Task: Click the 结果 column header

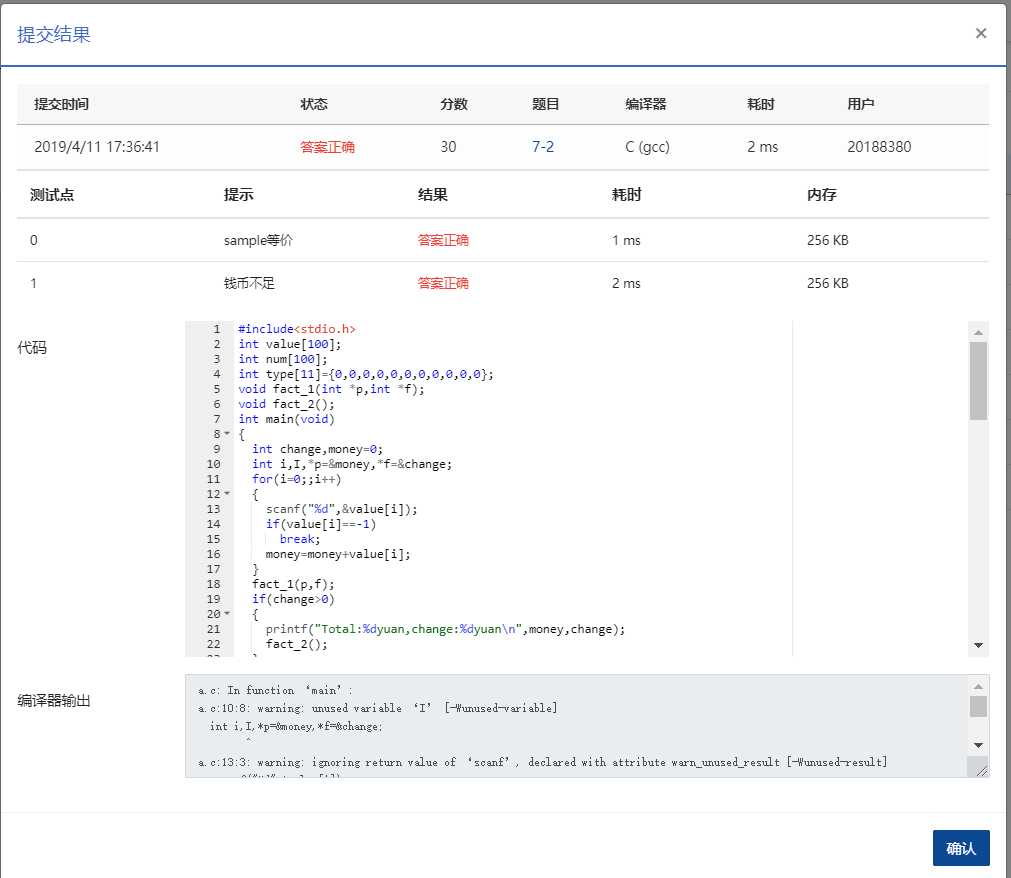Action: 433,195
